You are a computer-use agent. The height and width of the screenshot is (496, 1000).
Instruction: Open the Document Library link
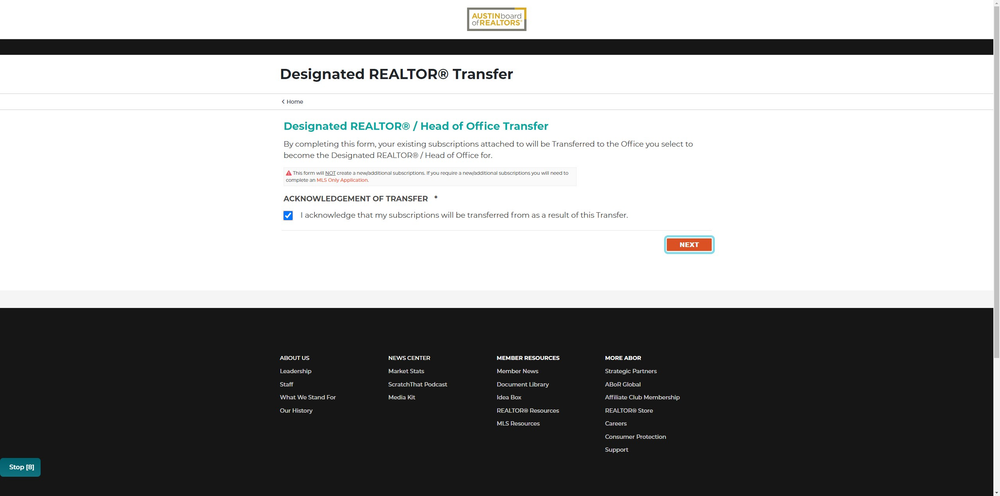tap(522, 384)
